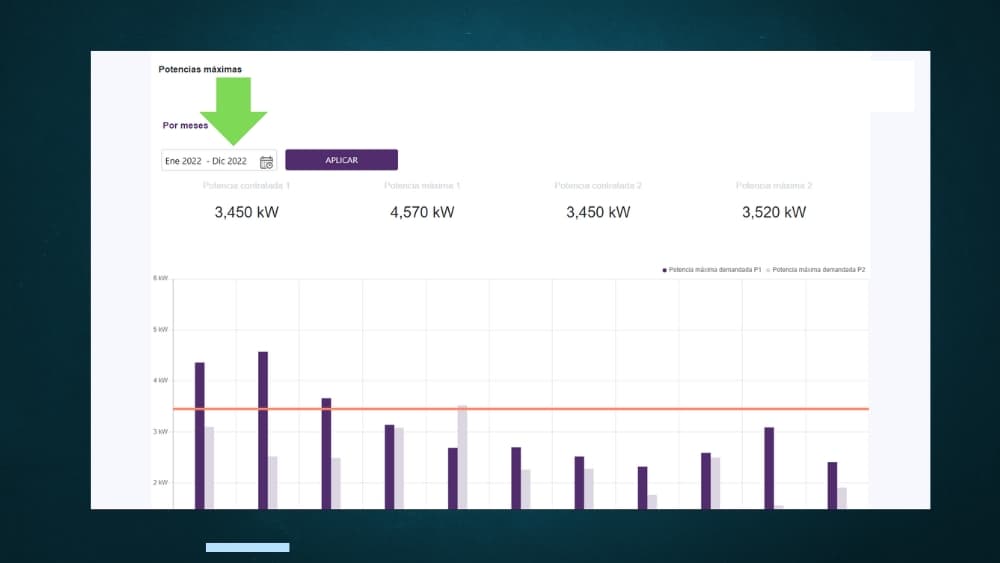Open the calendar date picker icon

point(266,161)
